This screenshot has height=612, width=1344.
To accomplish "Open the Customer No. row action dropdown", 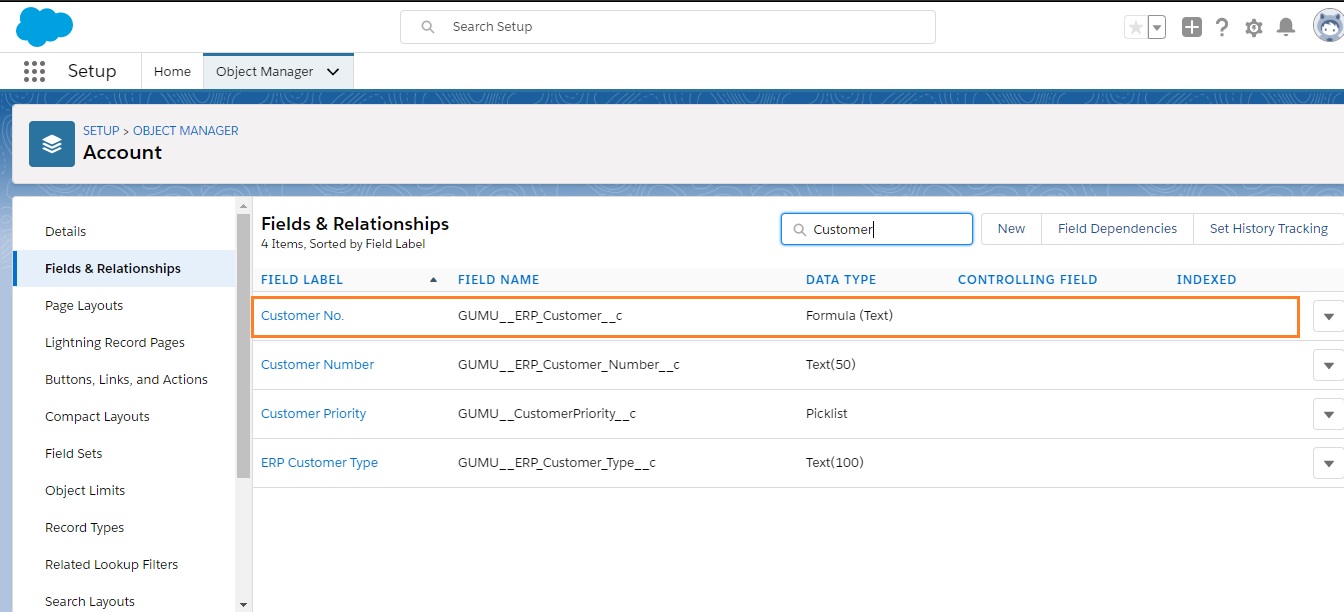I will click(1328, 316).
